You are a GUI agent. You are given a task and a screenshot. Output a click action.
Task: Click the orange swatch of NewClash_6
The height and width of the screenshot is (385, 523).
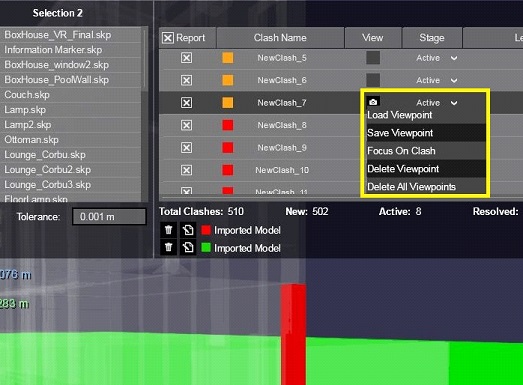(x=228, y=80)
